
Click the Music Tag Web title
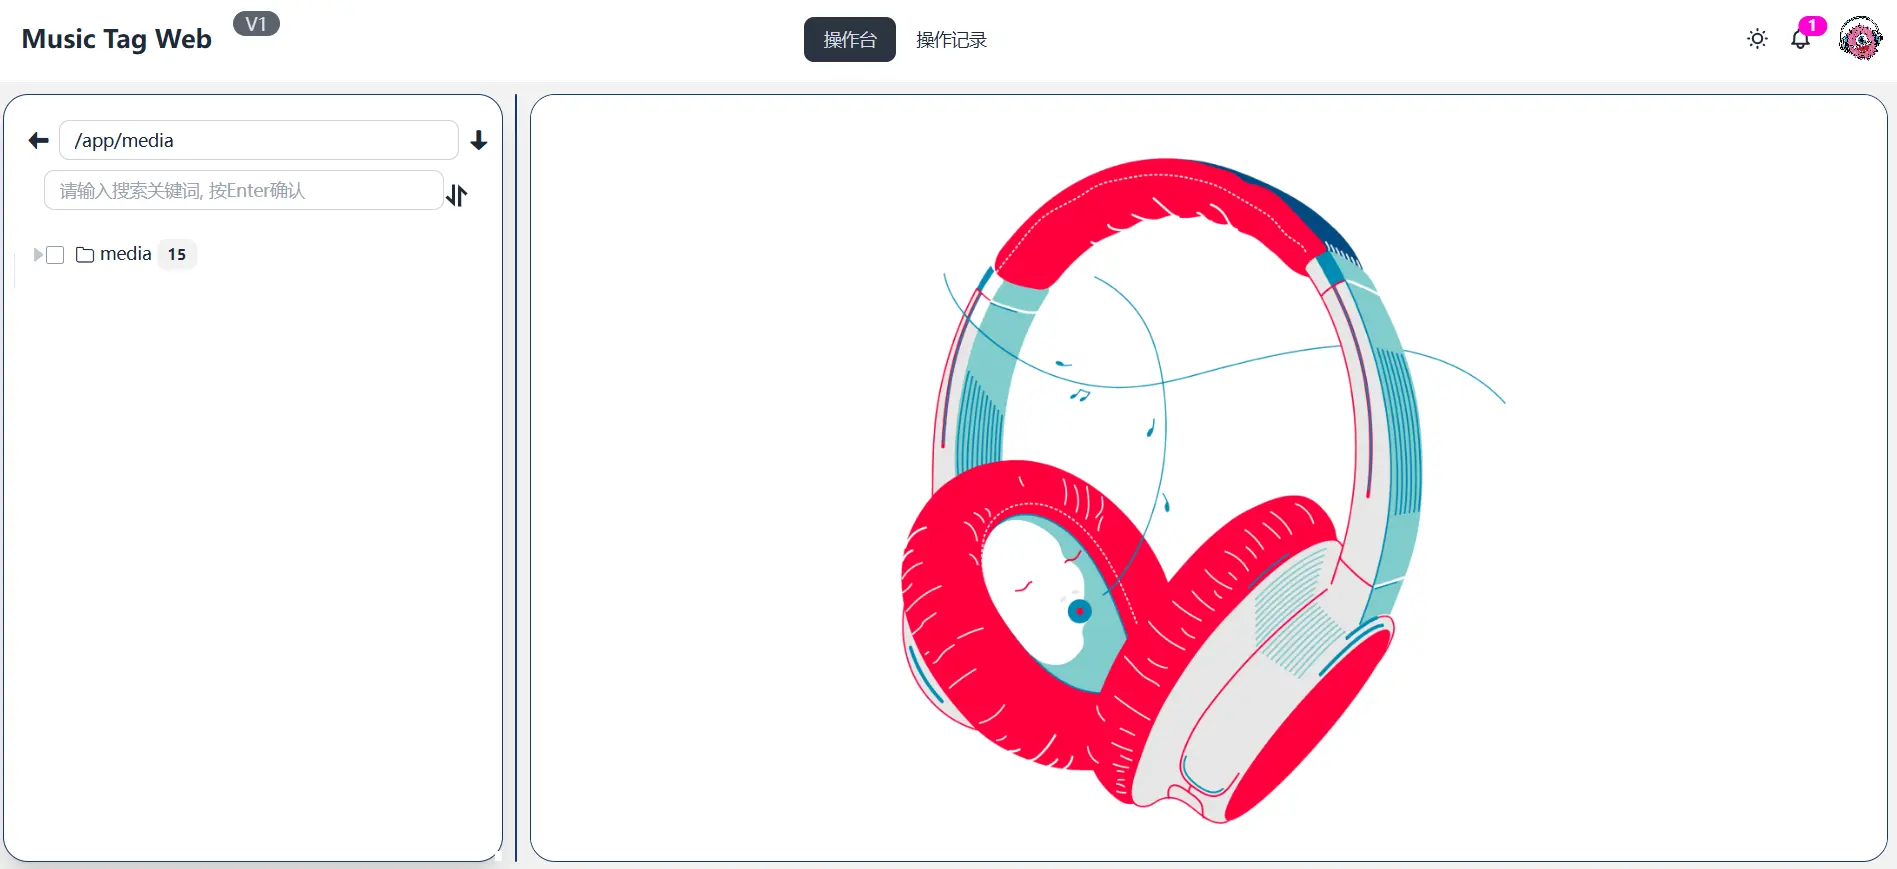pos(117,39)
